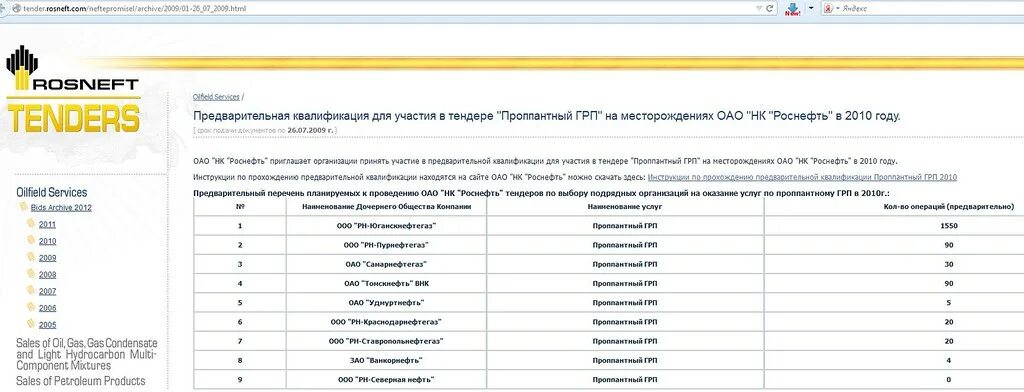1024x392 pixels.
Task: Click Проппантный ГРП in the Ванкорнефть row
Action: 625,361
